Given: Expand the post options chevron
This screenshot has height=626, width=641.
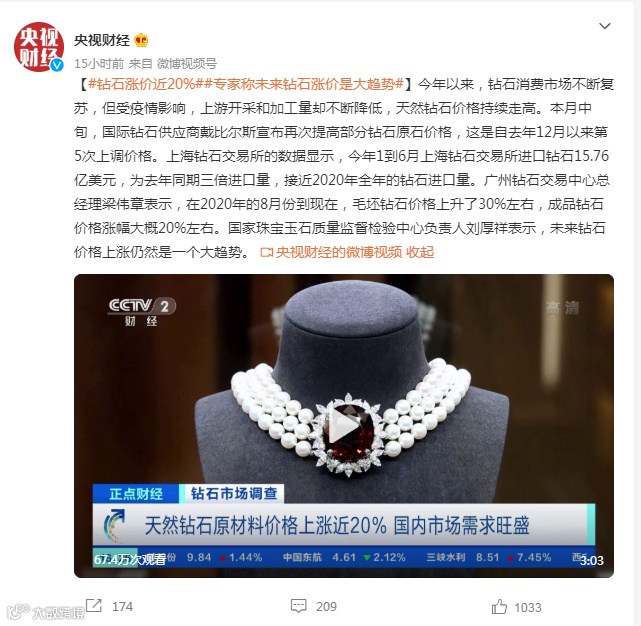Looking at the screenshot, I should (x=605, y=26).
